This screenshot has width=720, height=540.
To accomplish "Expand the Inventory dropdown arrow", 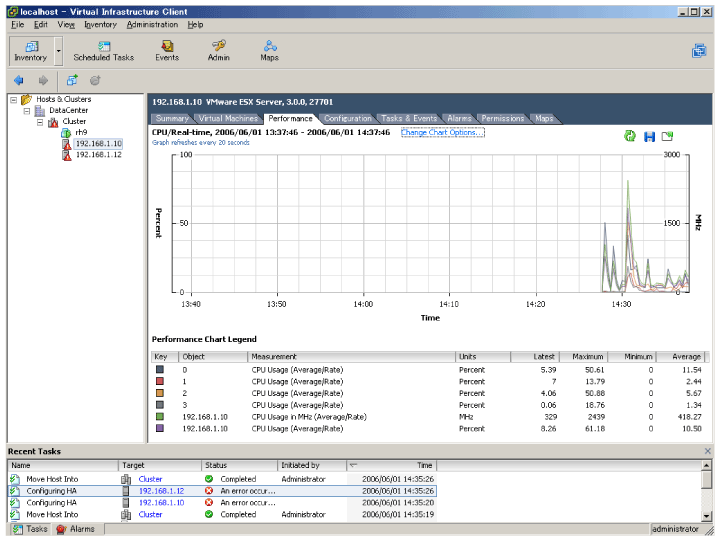I will (x=58, y=51).
